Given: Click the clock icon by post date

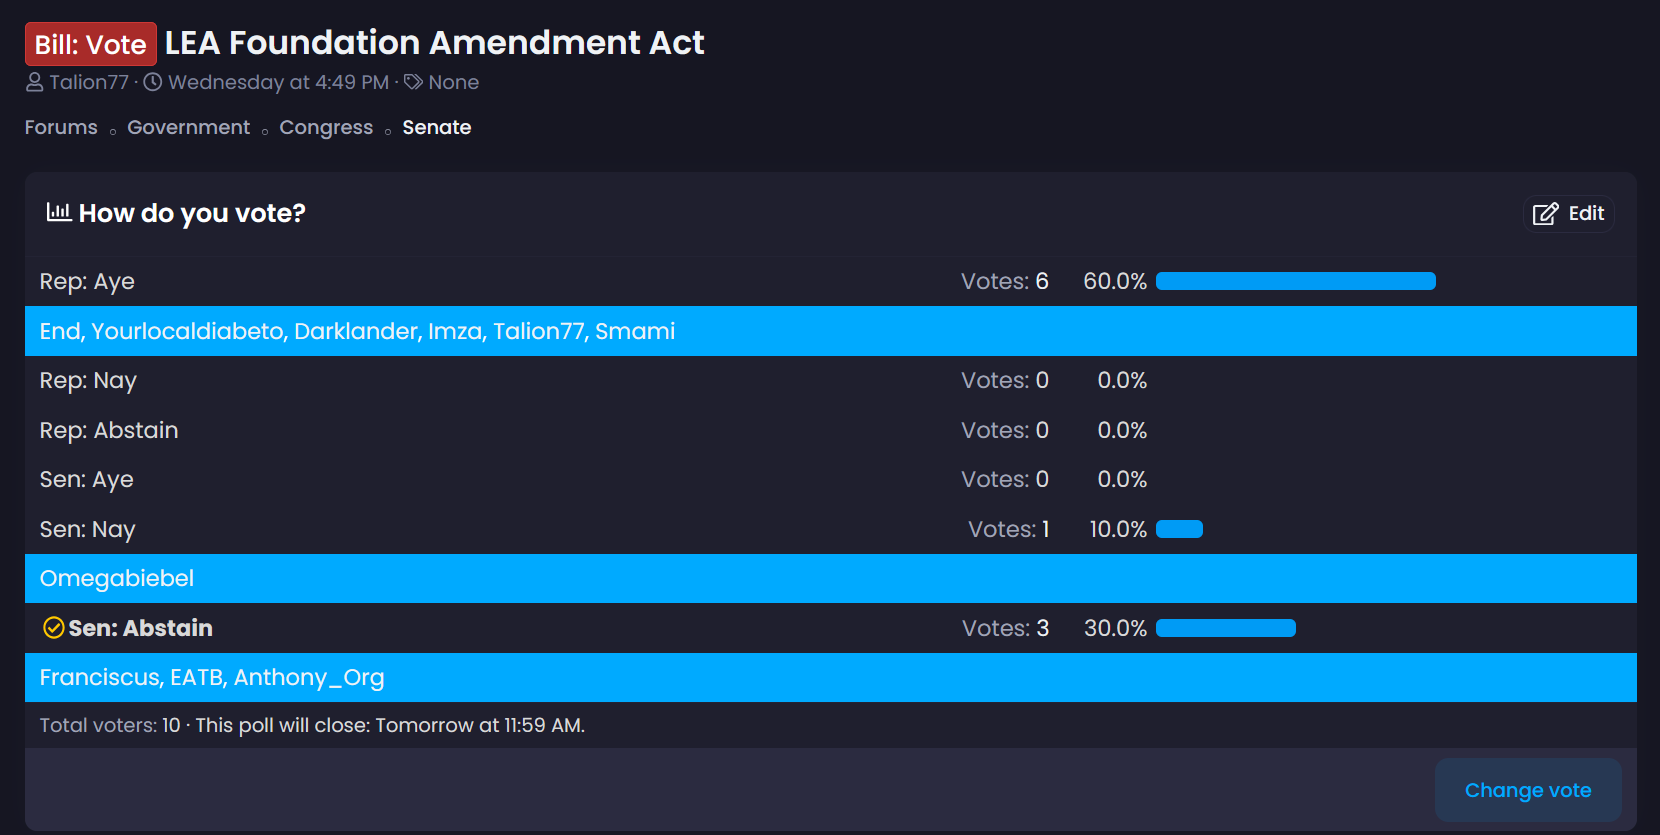Looking at the screenshot, I should click(x=153, y=82).
